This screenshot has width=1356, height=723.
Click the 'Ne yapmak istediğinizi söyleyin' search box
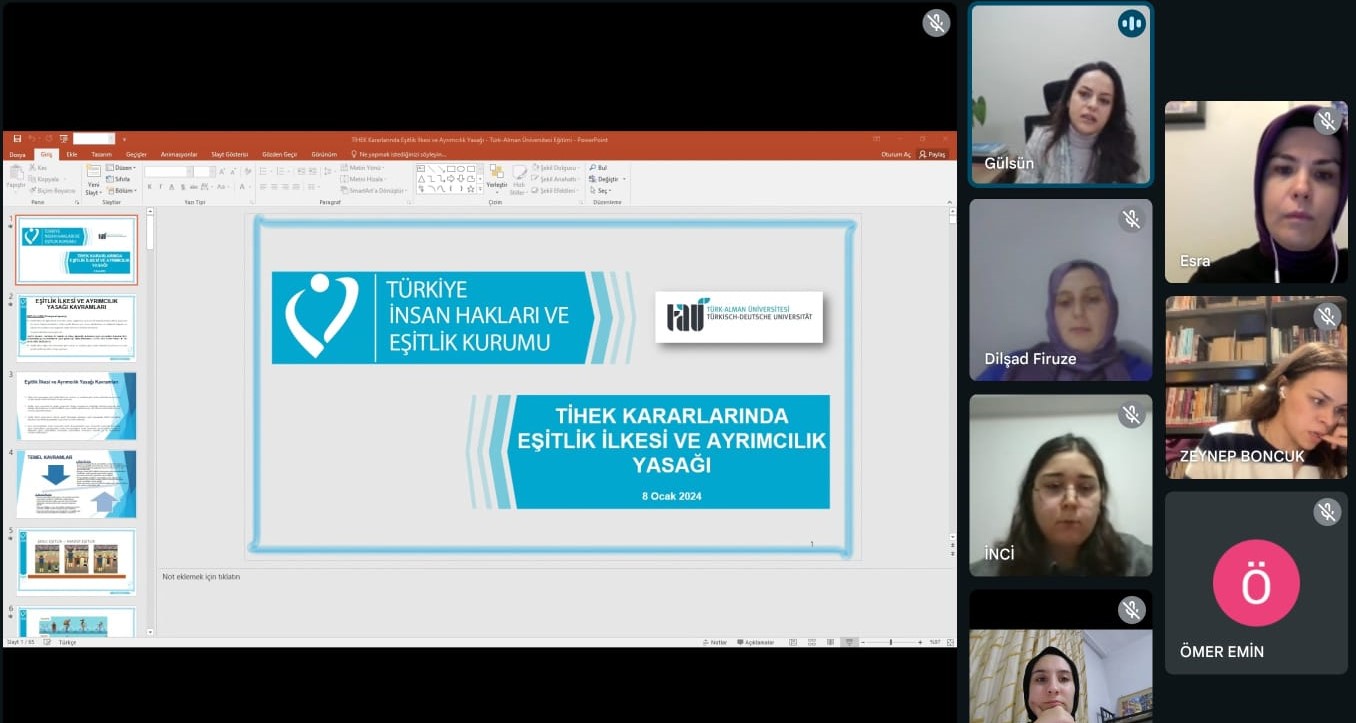pyautogui.click(x=400, y=155)
